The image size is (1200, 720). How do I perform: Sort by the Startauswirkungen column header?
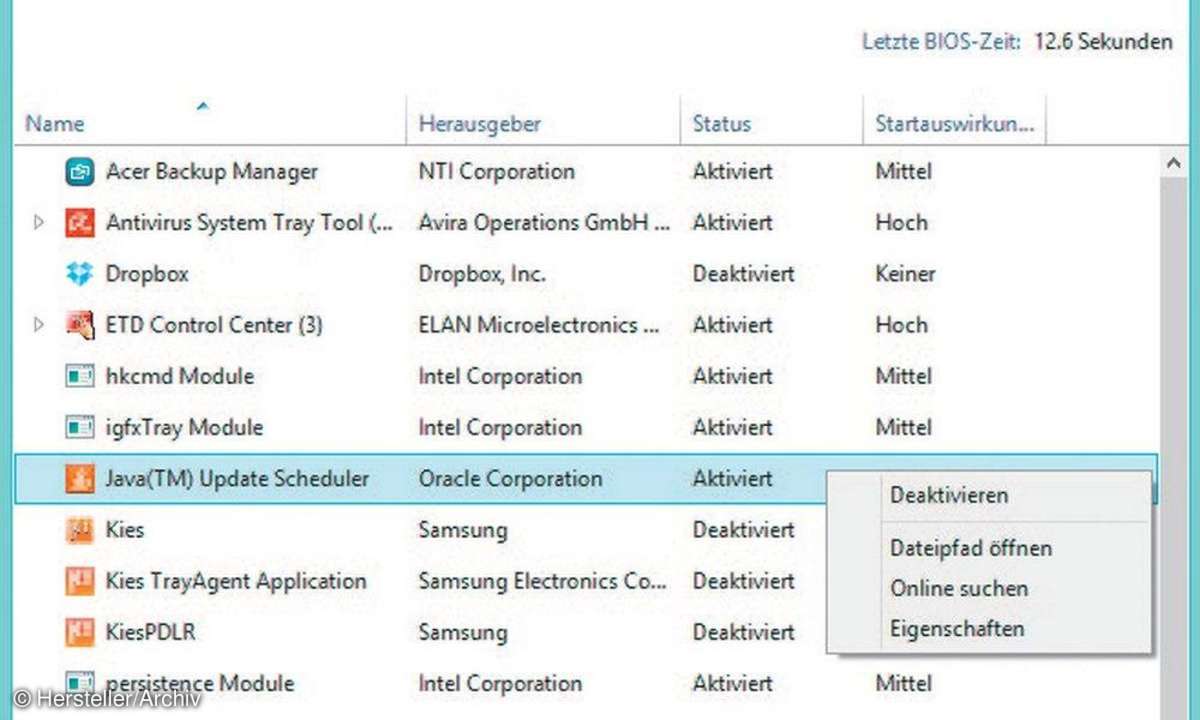click(955, 124)
